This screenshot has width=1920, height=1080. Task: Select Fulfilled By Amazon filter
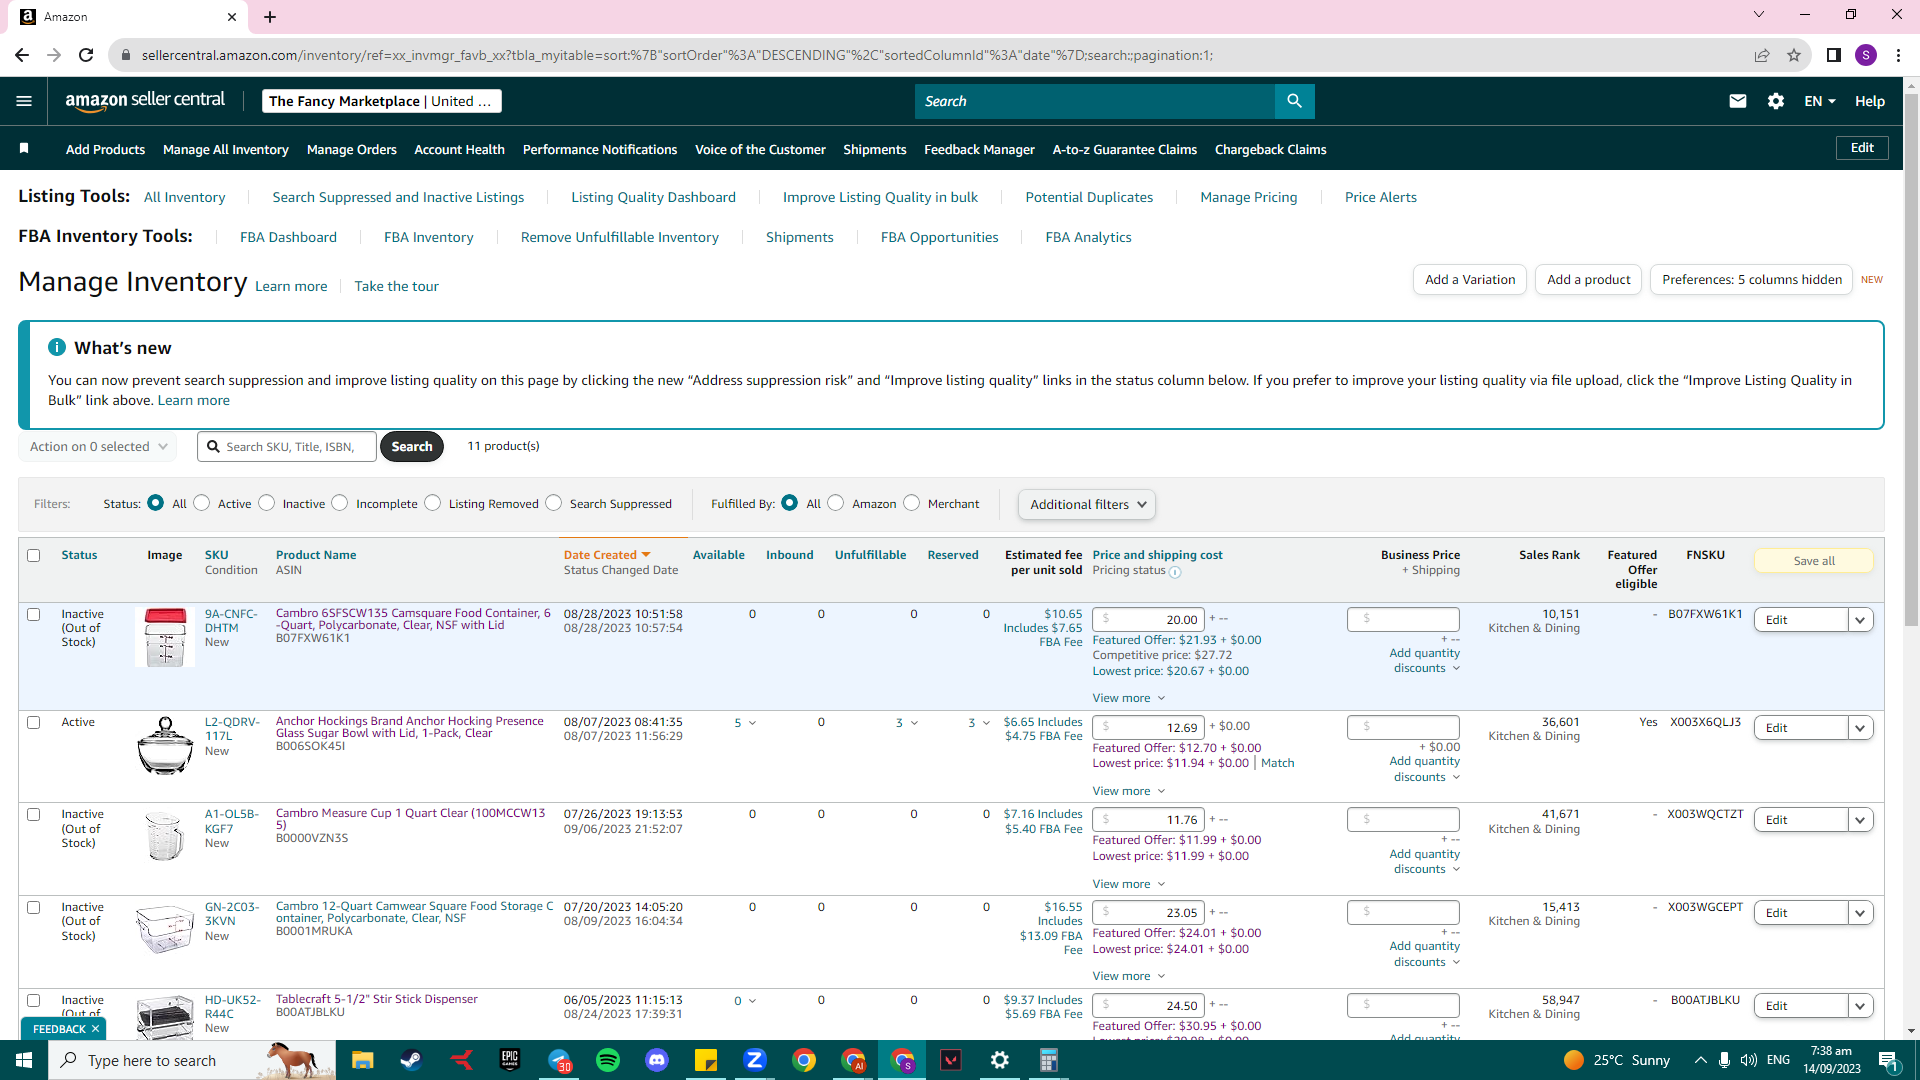pos(836,503)
